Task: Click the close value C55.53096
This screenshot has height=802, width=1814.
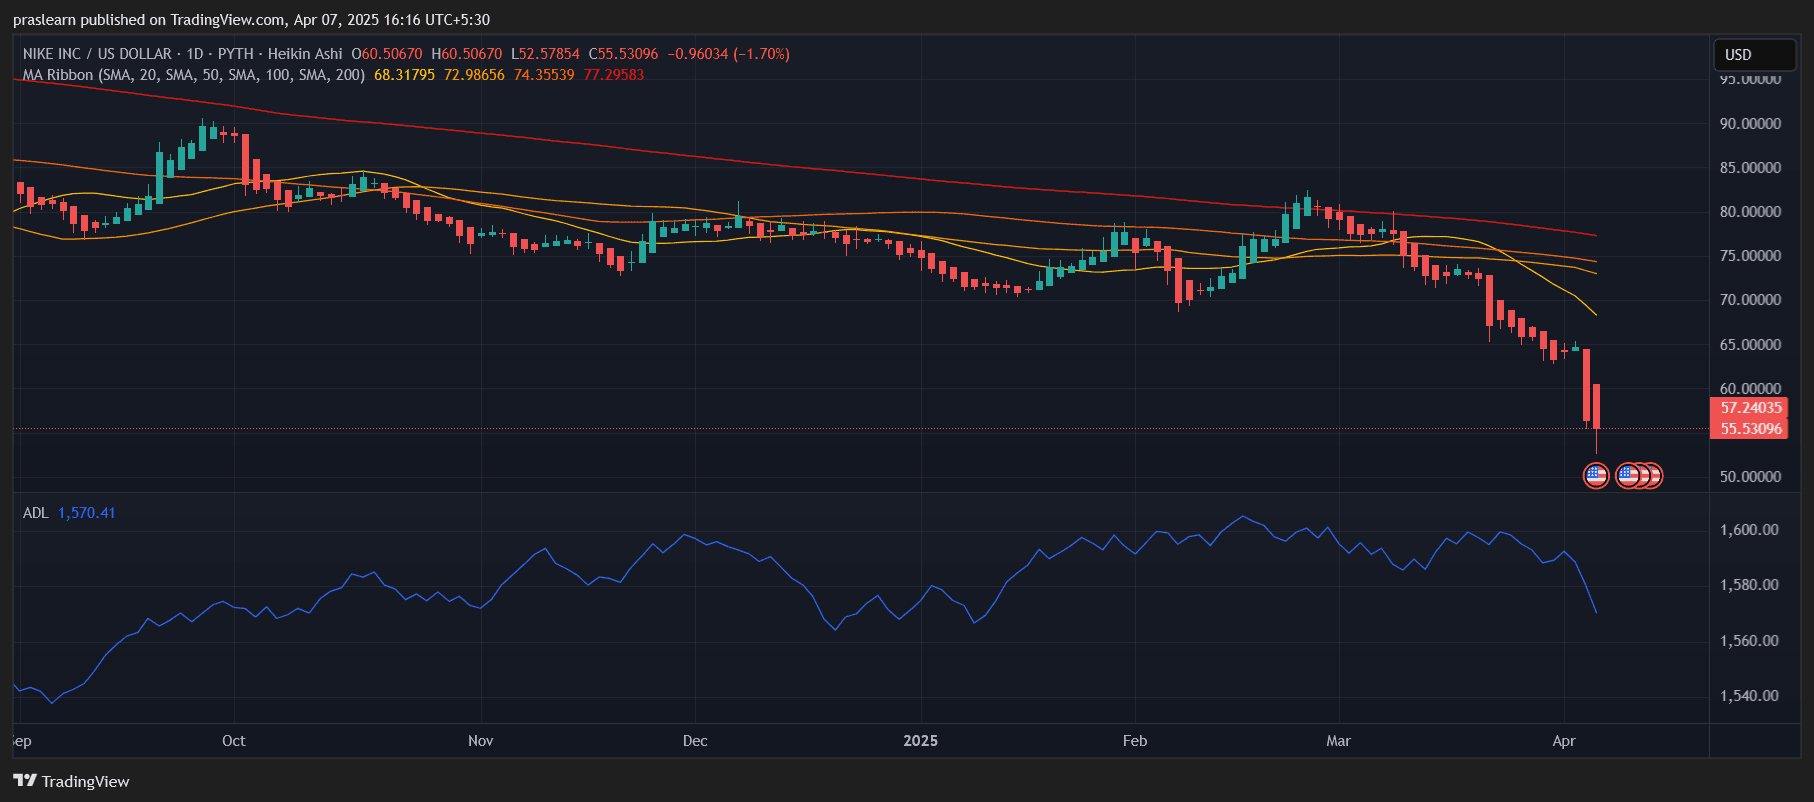Action: click(x=623, y=54)
